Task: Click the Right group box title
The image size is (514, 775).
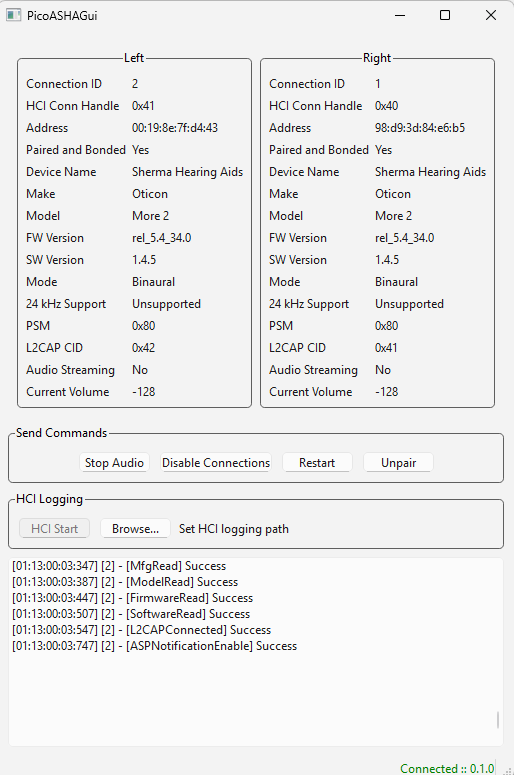Action: point(377,58)
